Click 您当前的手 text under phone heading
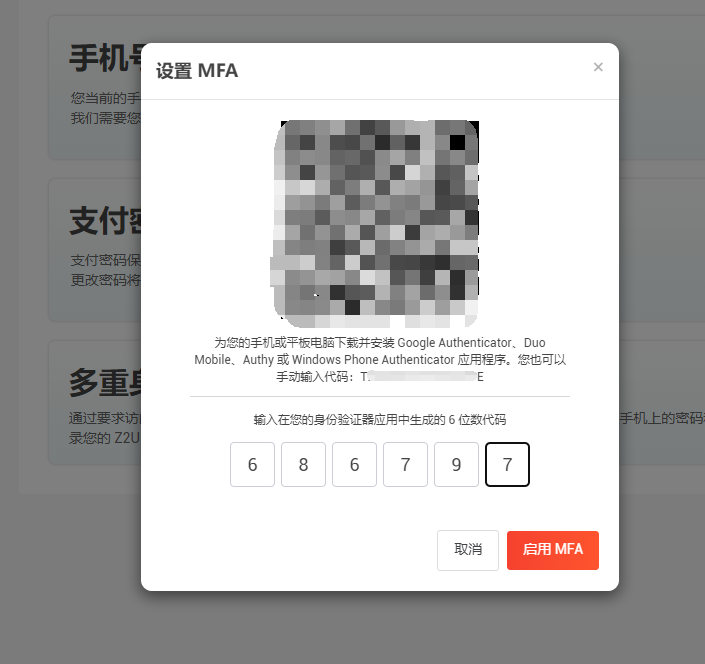 point(106,98)
